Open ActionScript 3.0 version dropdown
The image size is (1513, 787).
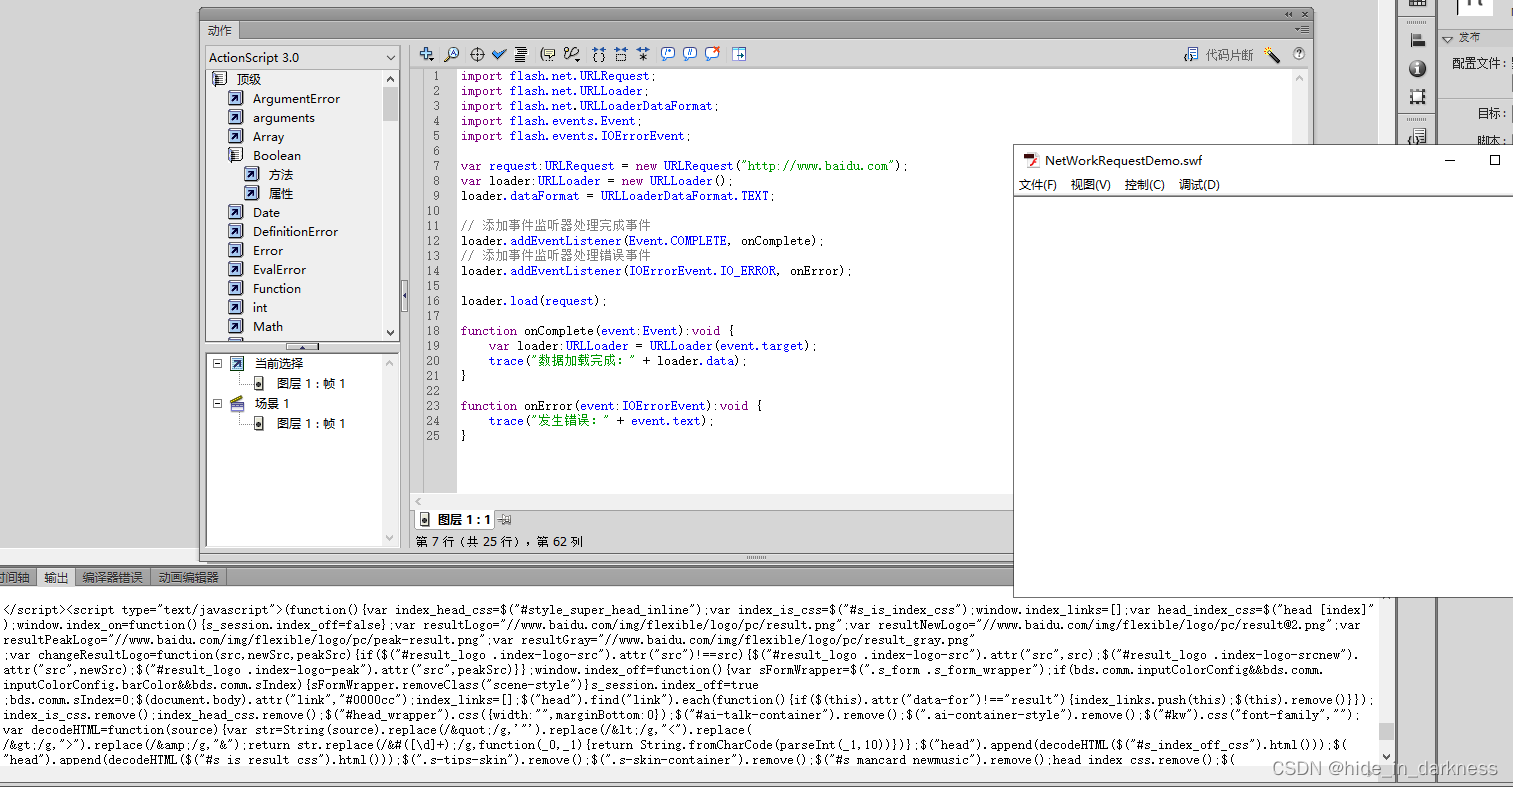click(303, 57)
